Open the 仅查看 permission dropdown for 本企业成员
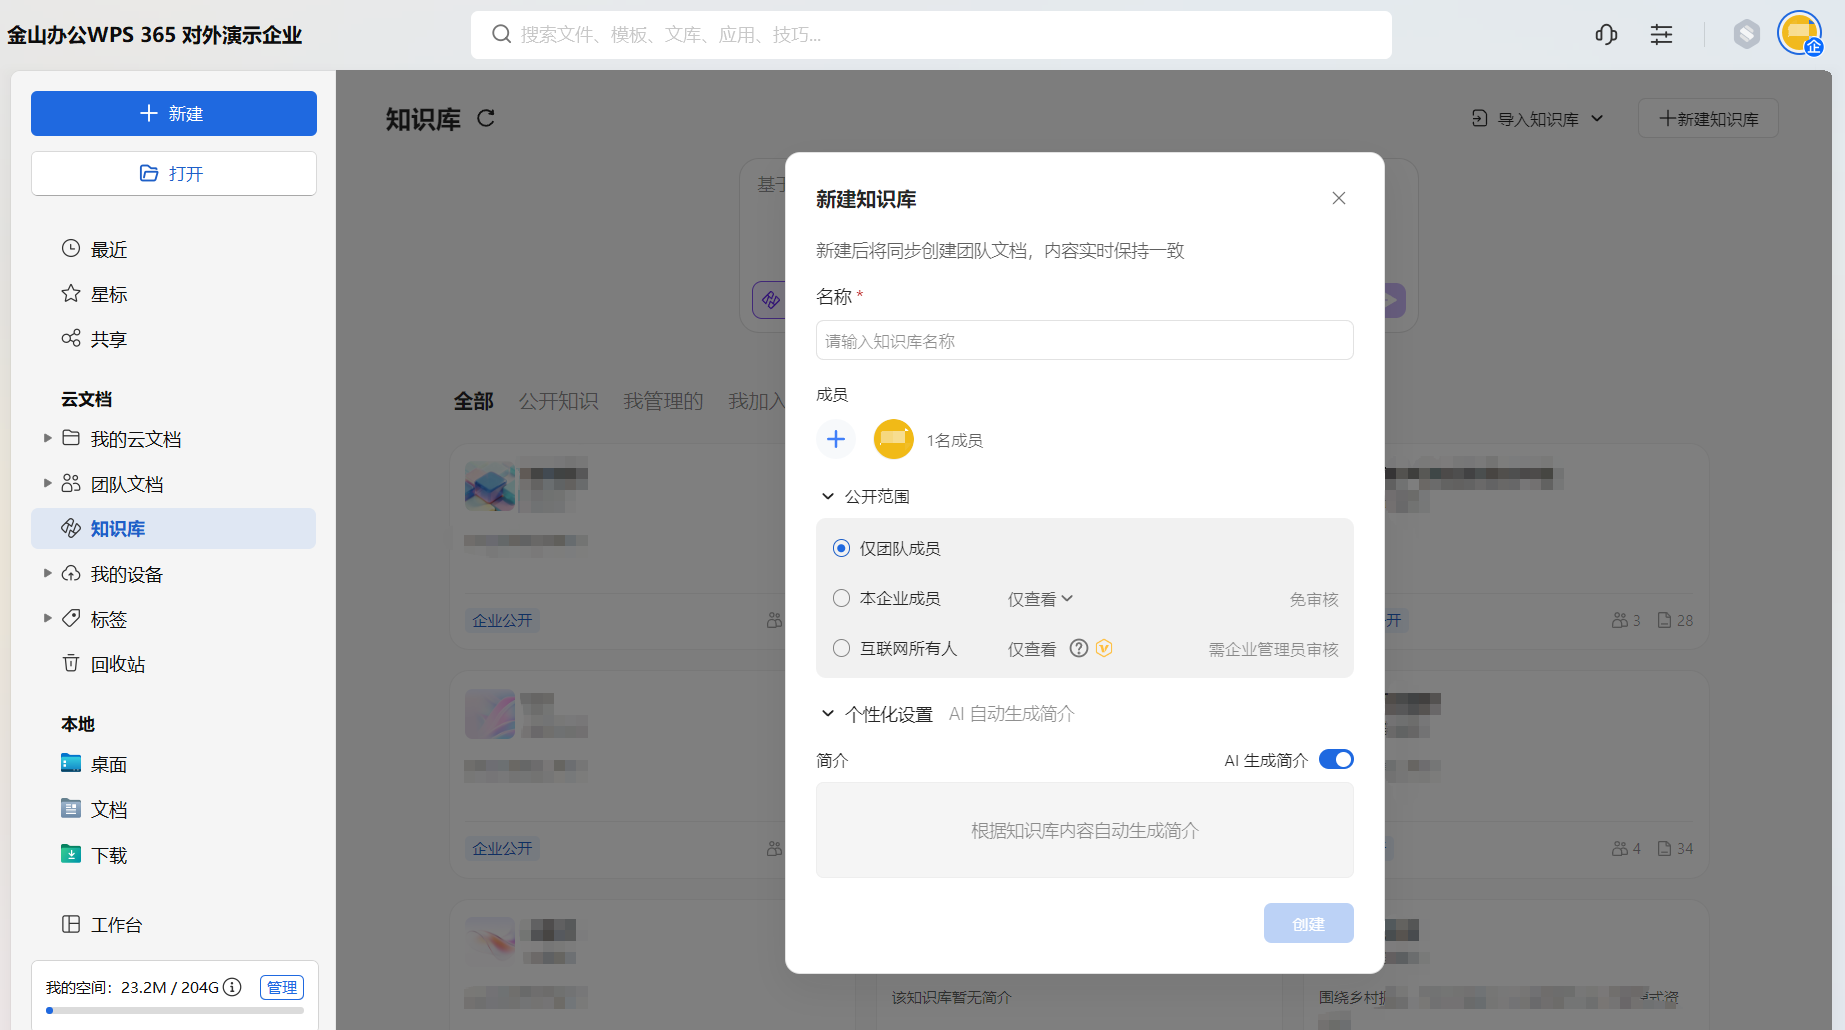Viewport: 1845px width, 1030px height. [x=1040, y=599]
